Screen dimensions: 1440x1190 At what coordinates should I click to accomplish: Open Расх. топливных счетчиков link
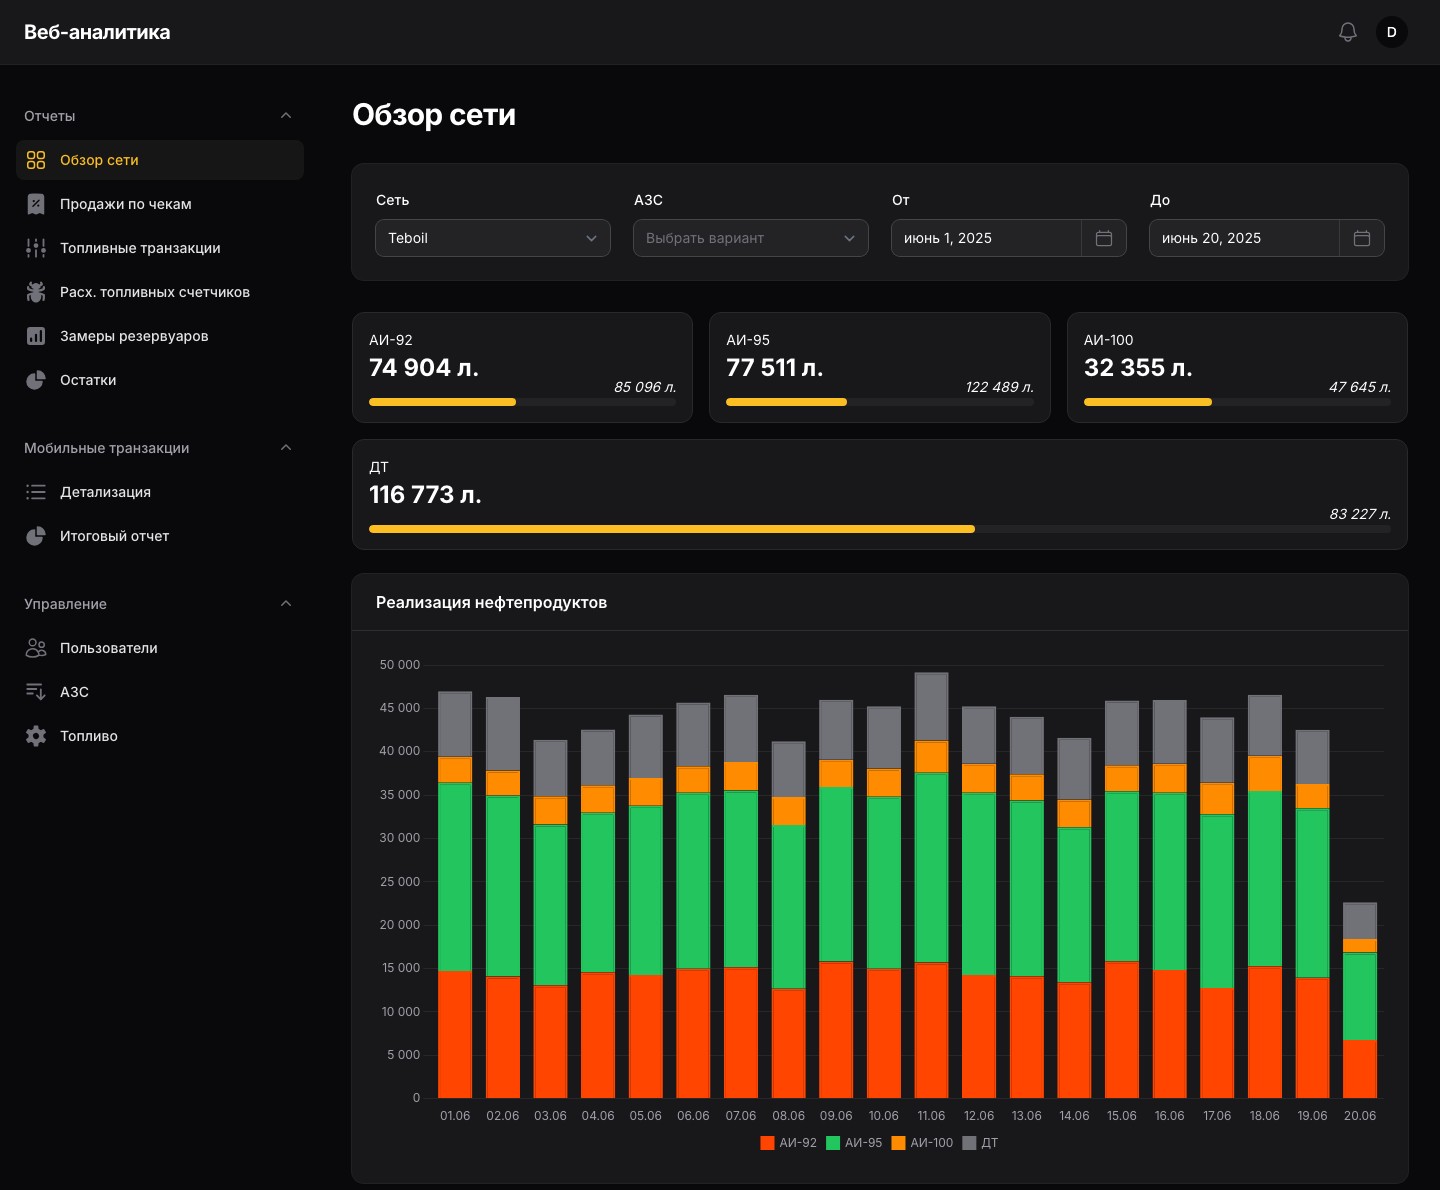pos(160,292)
